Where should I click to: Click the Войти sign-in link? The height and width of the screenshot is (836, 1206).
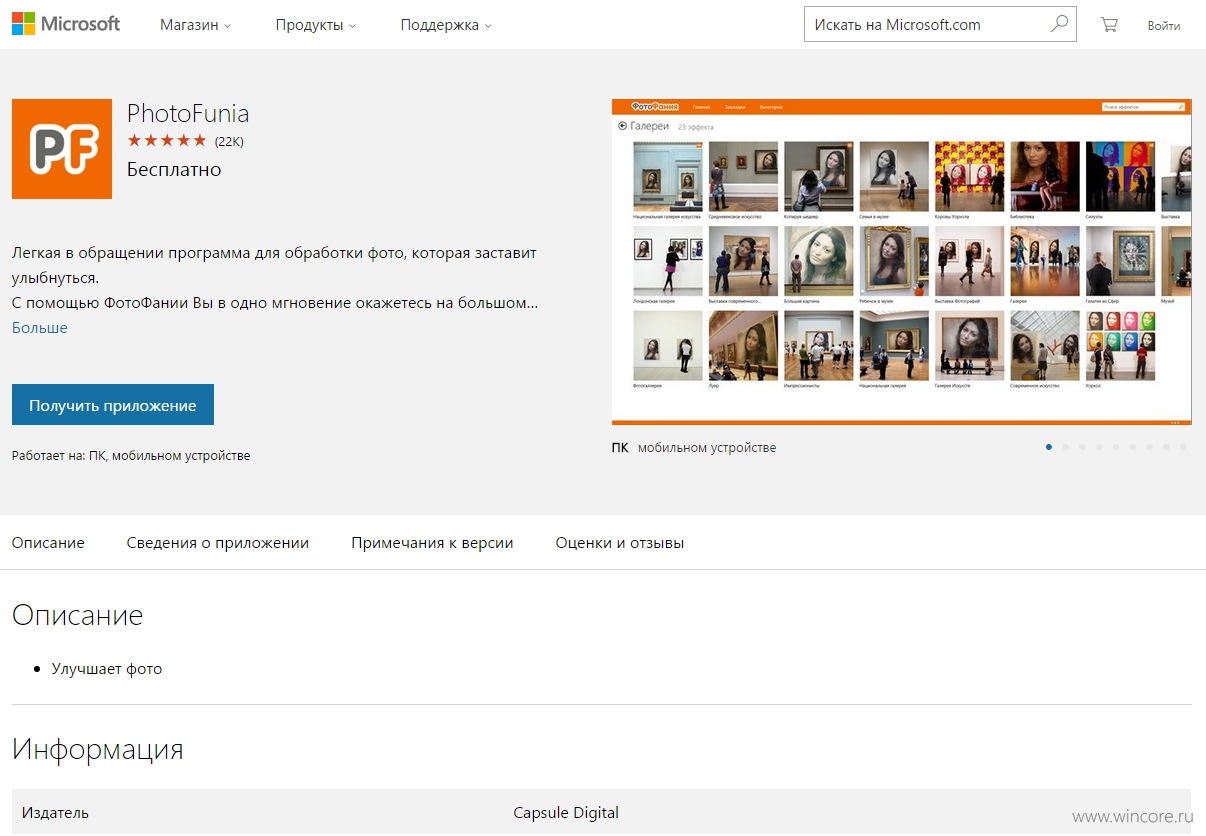(1164, 26)
